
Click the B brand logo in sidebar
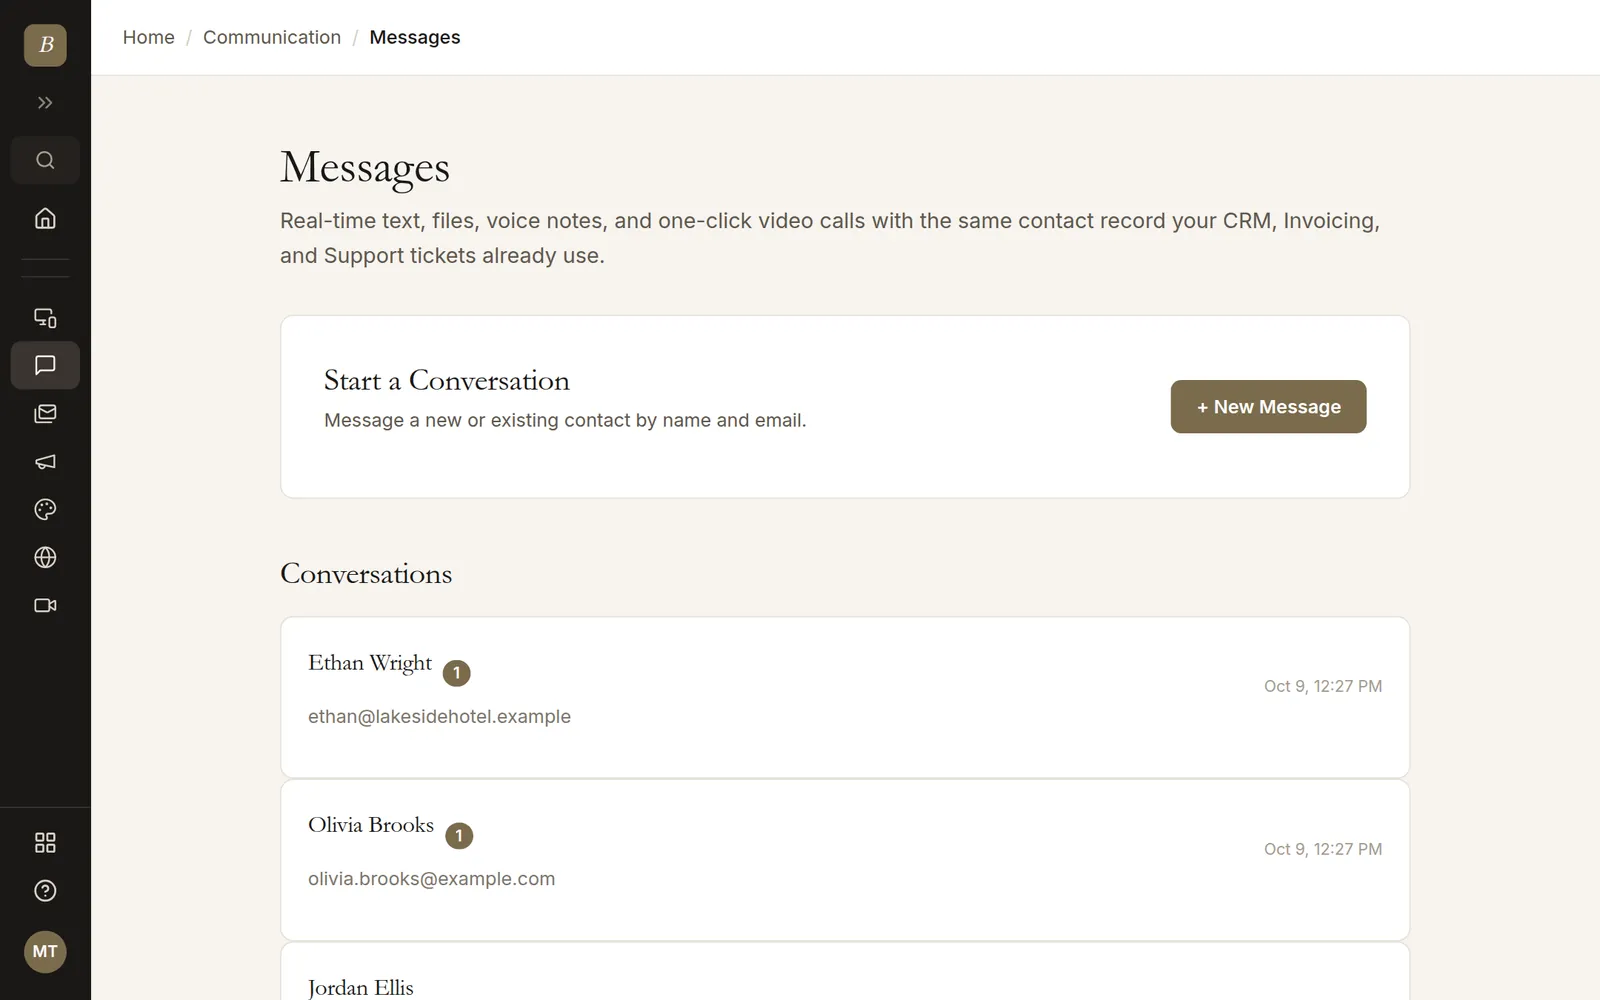pos(45,45)
